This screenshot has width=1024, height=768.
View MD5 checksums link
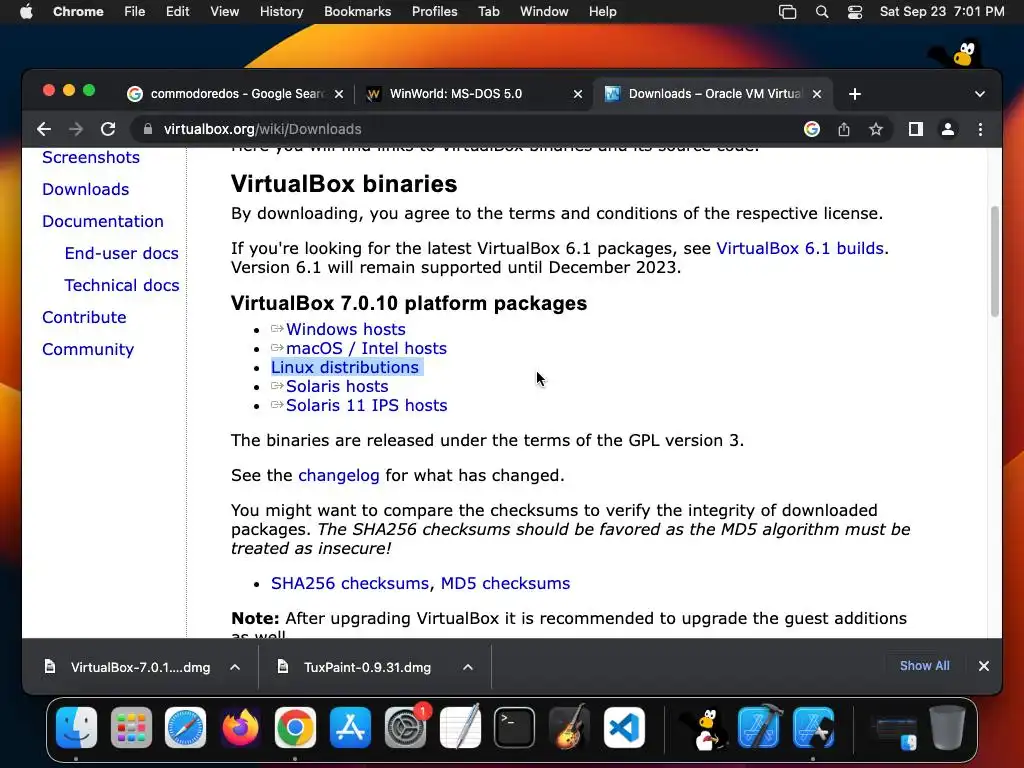point(505,583)
